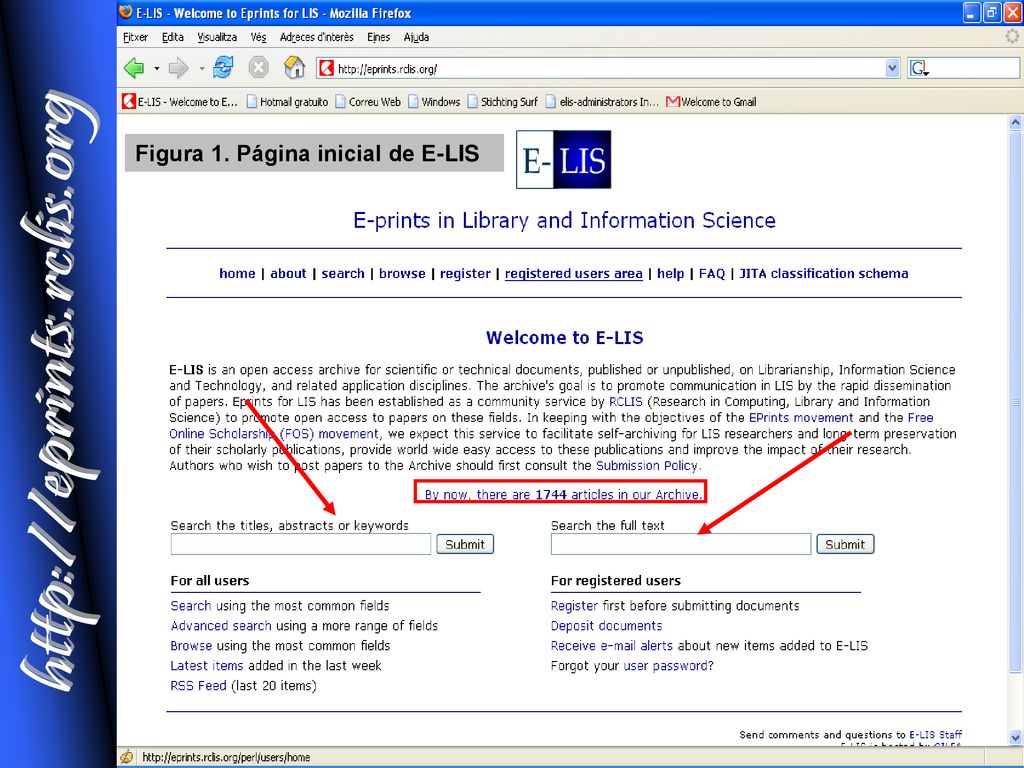Open the Advanced search link
This screenshot has width=1024, height=768.
(x=221, y=626)
